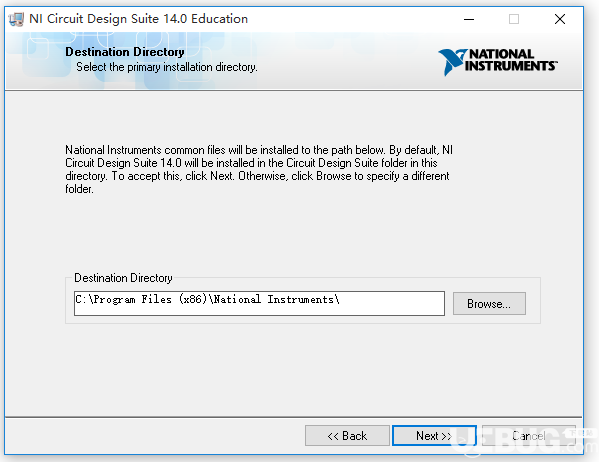
Task: Click the installer icon in title bar
Action: click(x=16, y=19)
